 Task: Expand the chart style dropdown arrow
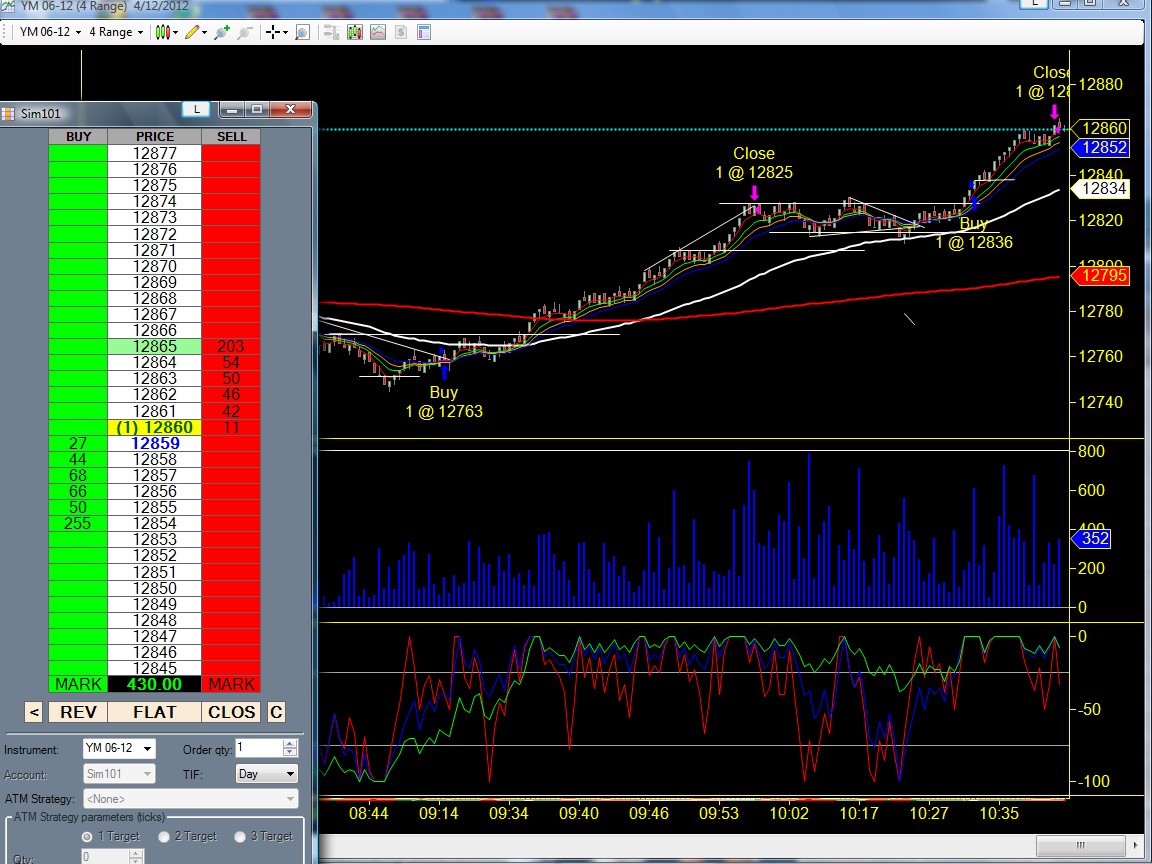click(x=176, y=33)
